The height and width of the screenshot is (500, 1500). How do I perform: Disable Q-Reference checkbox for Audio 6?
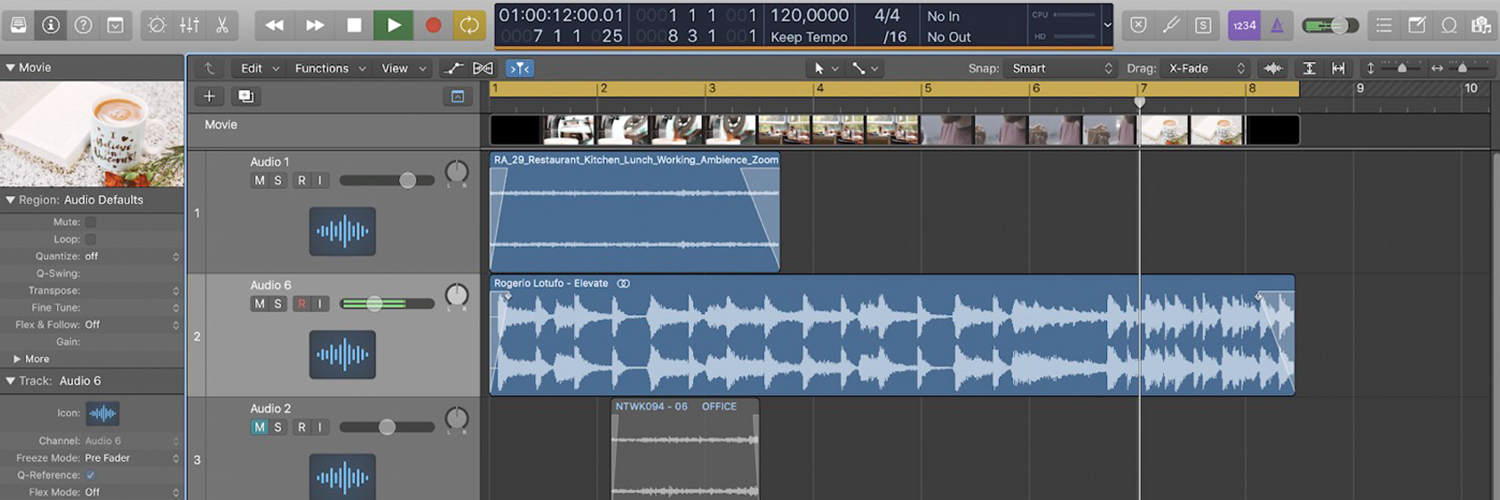tap(90, 475)
